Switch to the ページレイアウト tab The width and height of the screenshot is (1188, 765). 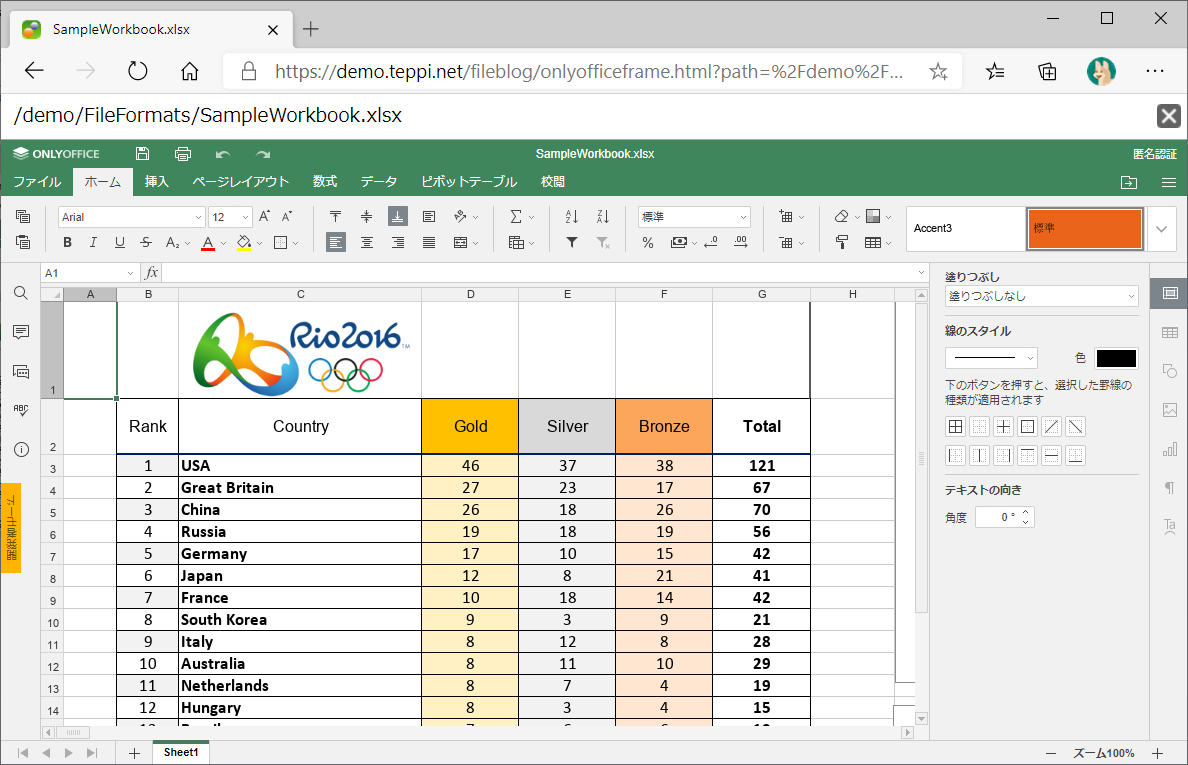pyautogui.click(x=241, y=182)
